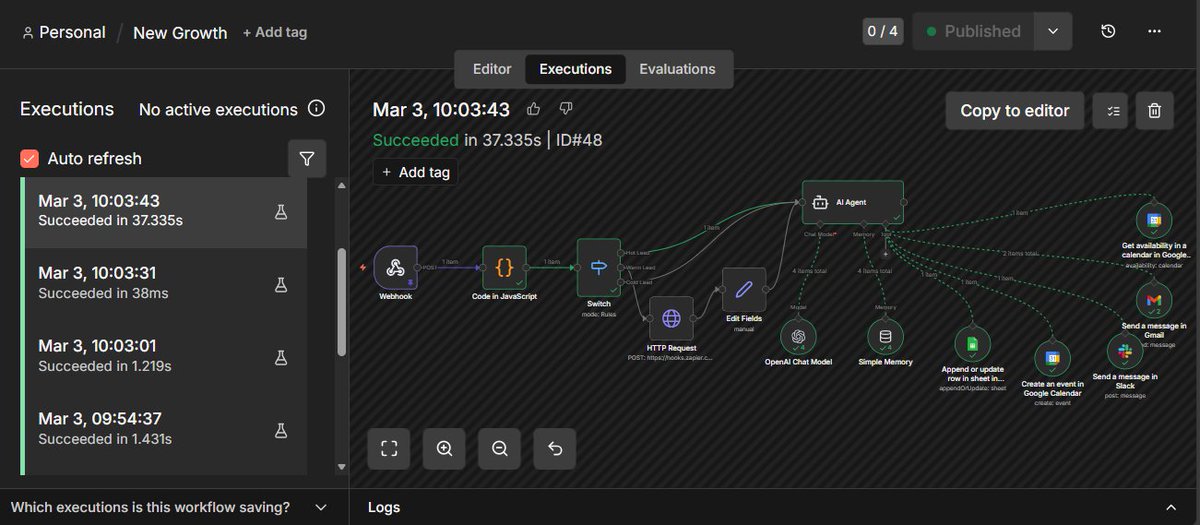The width and height of the screenshot is (1200, 525).
Task: Click the scrollbar down arrow
Action: (x=342, y=466)
